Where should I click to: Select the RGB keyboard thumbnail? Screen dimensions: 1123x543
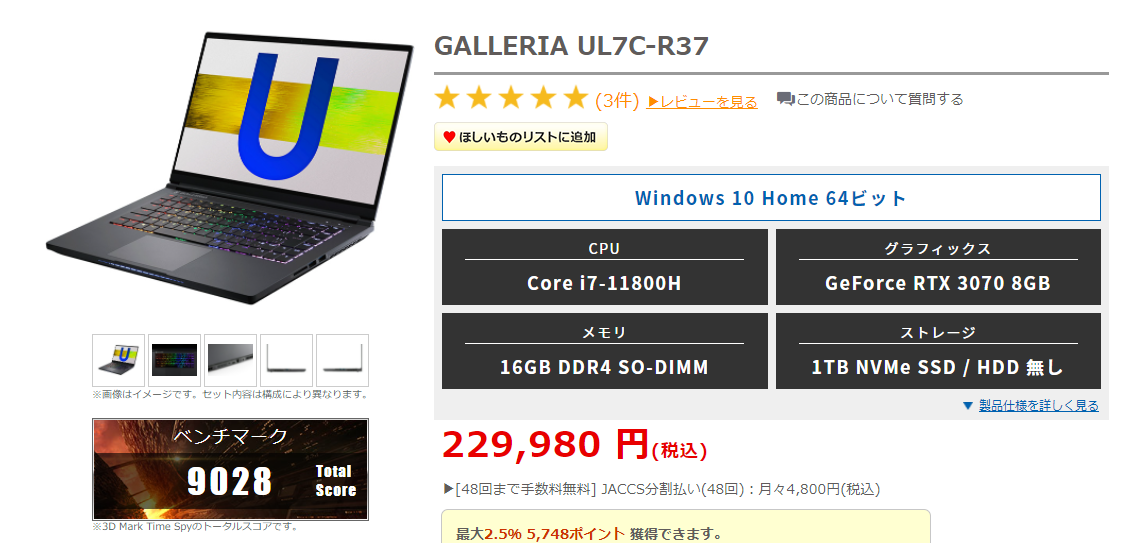pyautogui.click(x=174, y=360)
